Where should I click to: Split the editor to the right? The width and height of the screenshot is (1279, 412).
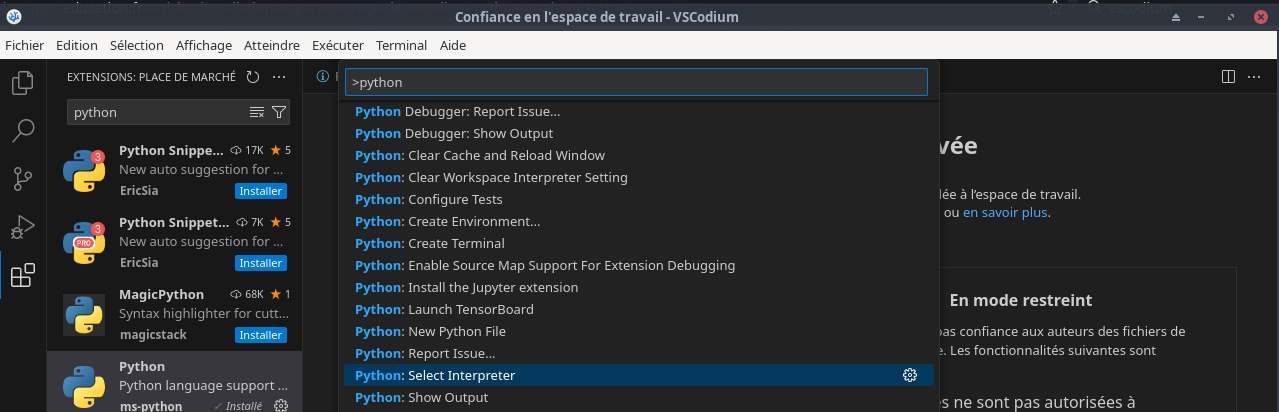(1228, 77)
